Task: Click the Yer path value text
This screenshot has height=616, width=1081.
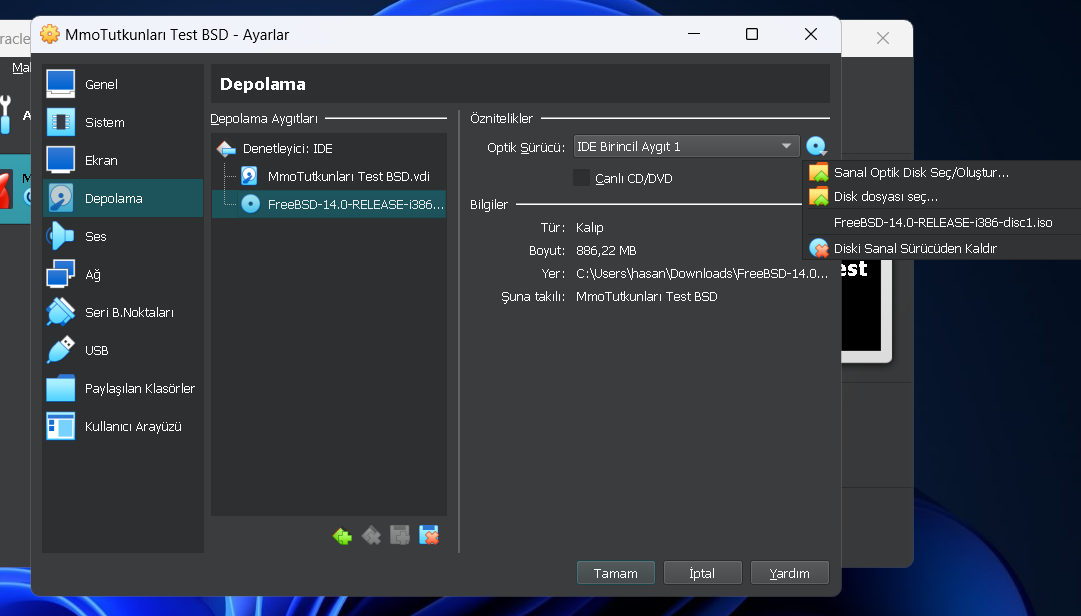Action: (702, 274)
